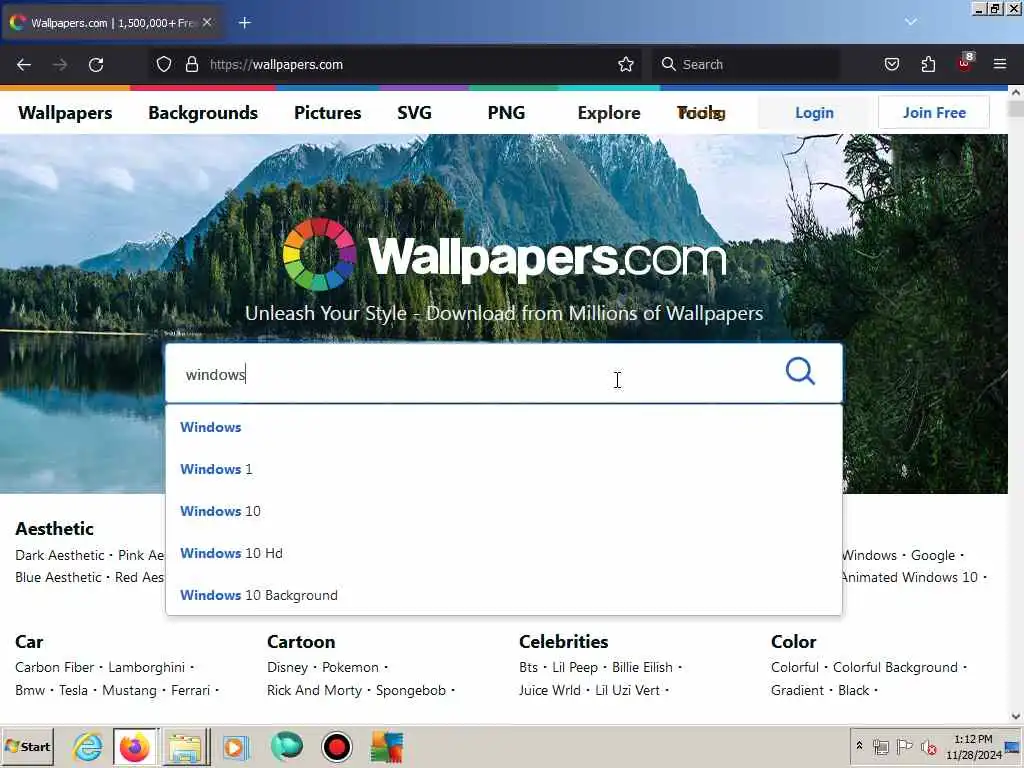Image resolution: width=1024 pixels, height=768 pixels.
Task: Click the show desktop button
Action: pos(1013,746)
